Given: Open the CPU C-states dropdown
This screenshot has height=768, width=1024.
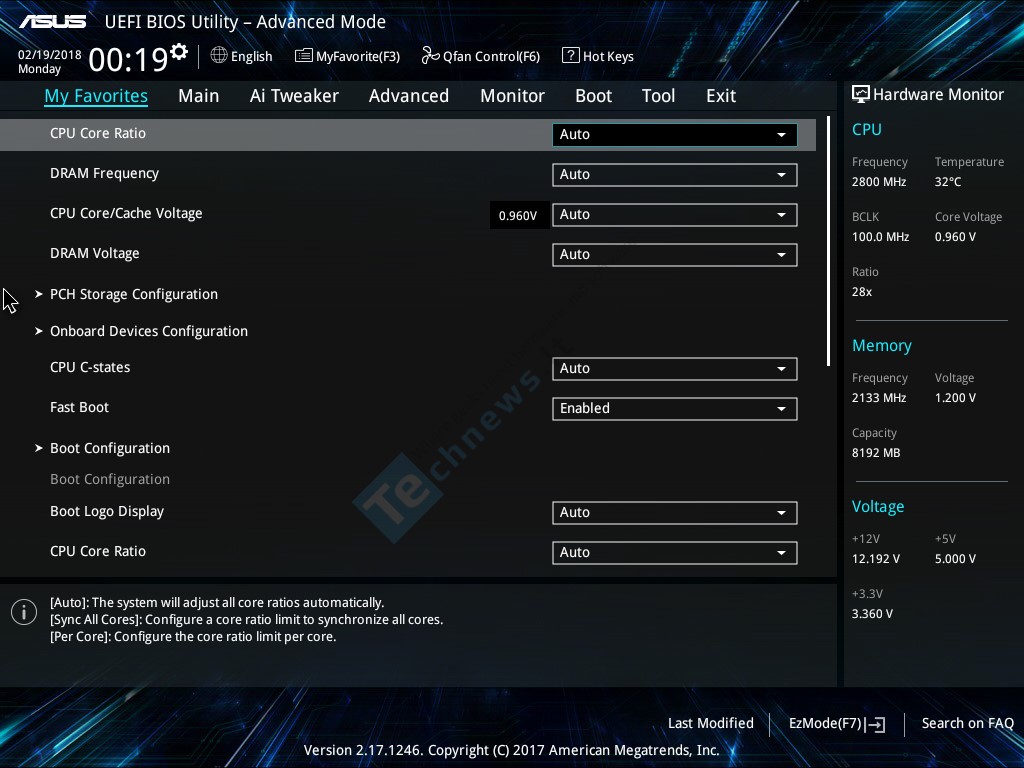Looking at the screenshot, I should [675, 368].
